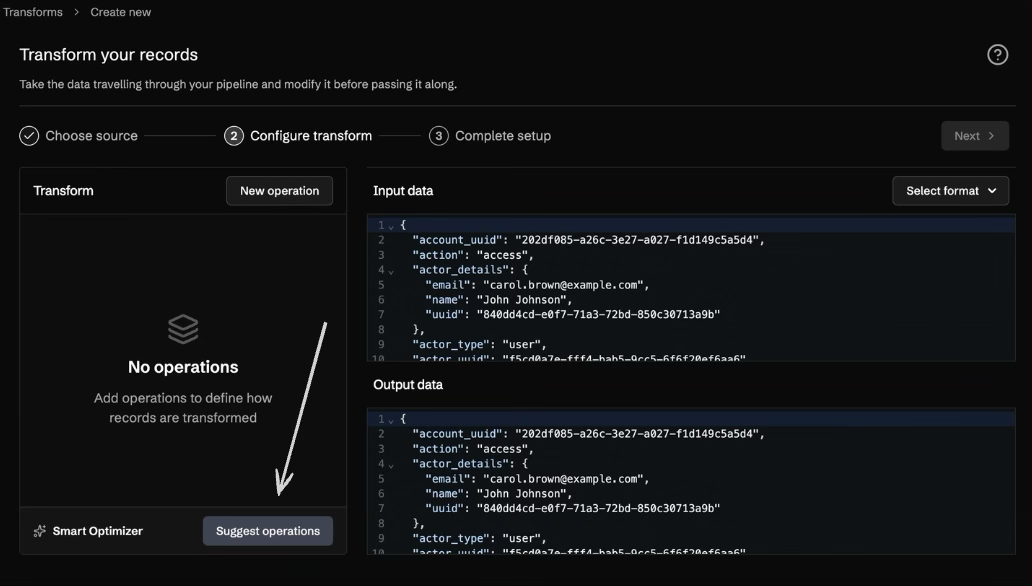The height and width of the screenshot is (586, 1032).
Task: Open the help icon at top right
Action: [997, 55]
